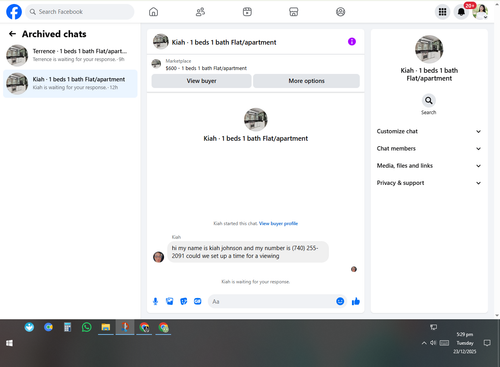
Task: Click the seen-by read receipt avatar
Action: [x=354, y=269]
